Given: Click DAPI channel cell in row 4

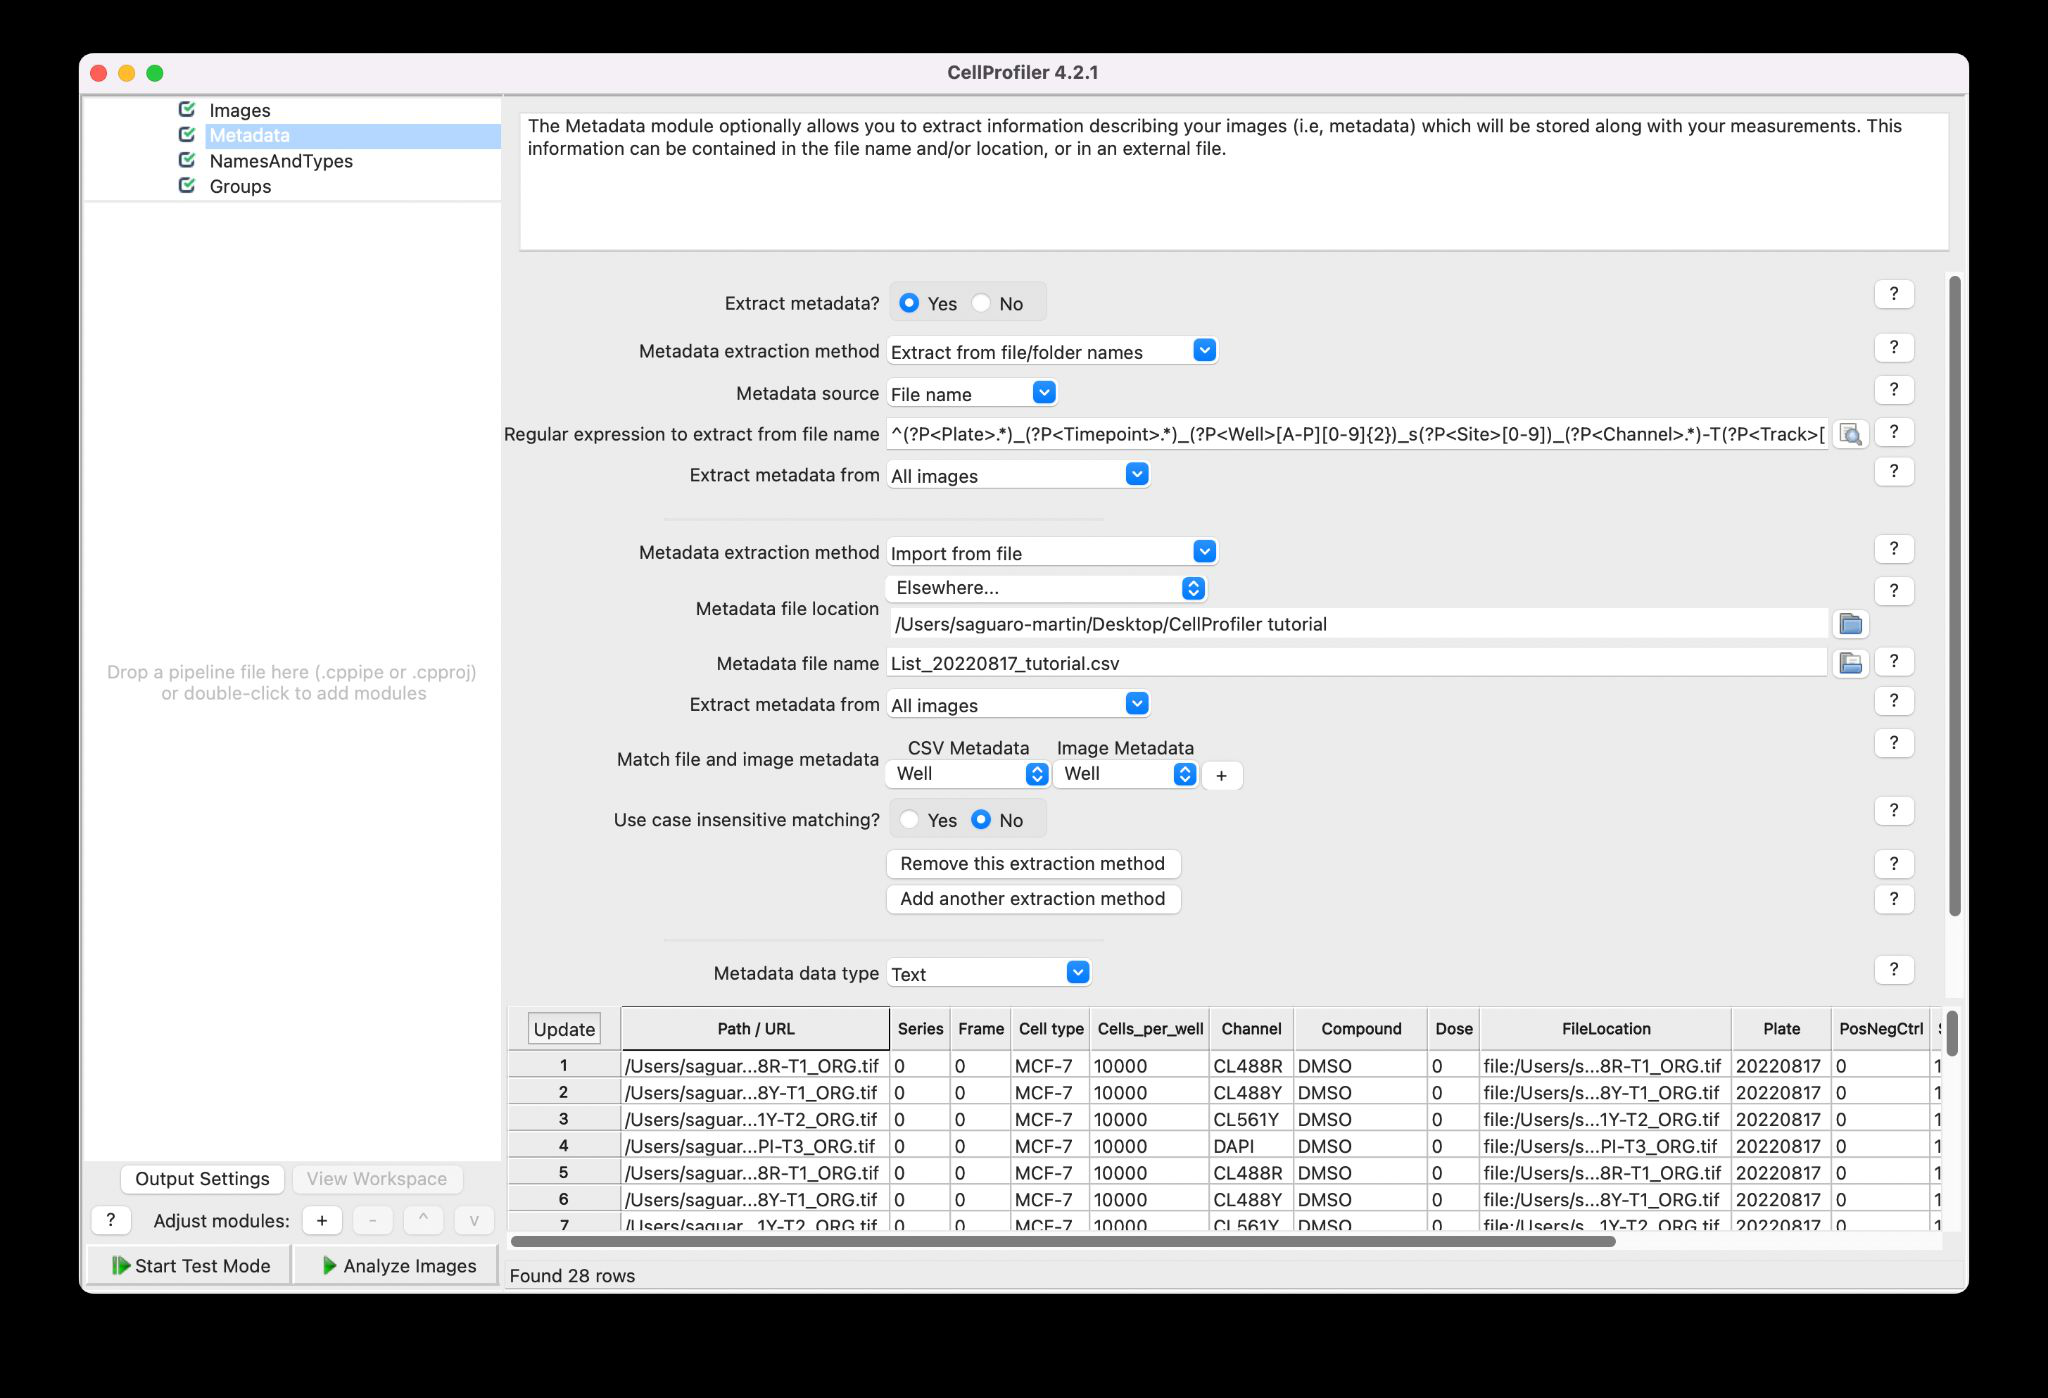Looking at the screenshot, I should coord(1252,1146).
